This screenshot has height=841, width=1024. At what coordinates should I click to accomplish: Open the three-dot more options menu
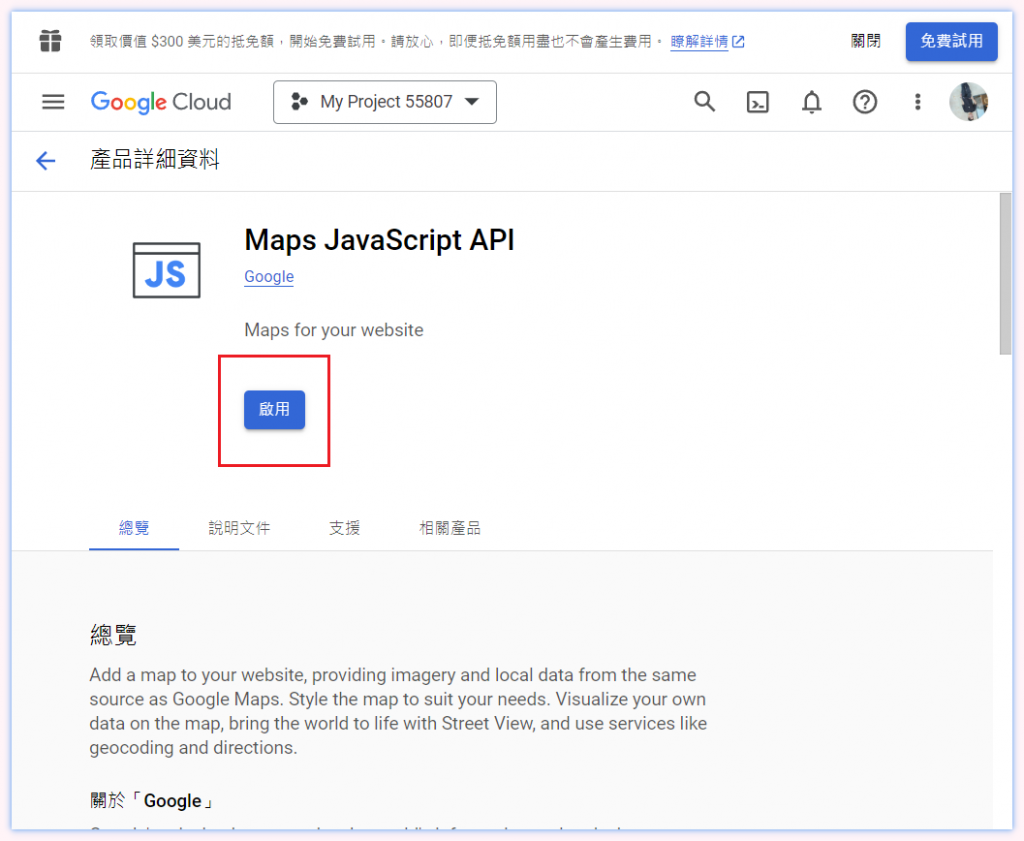click(918, 102)
